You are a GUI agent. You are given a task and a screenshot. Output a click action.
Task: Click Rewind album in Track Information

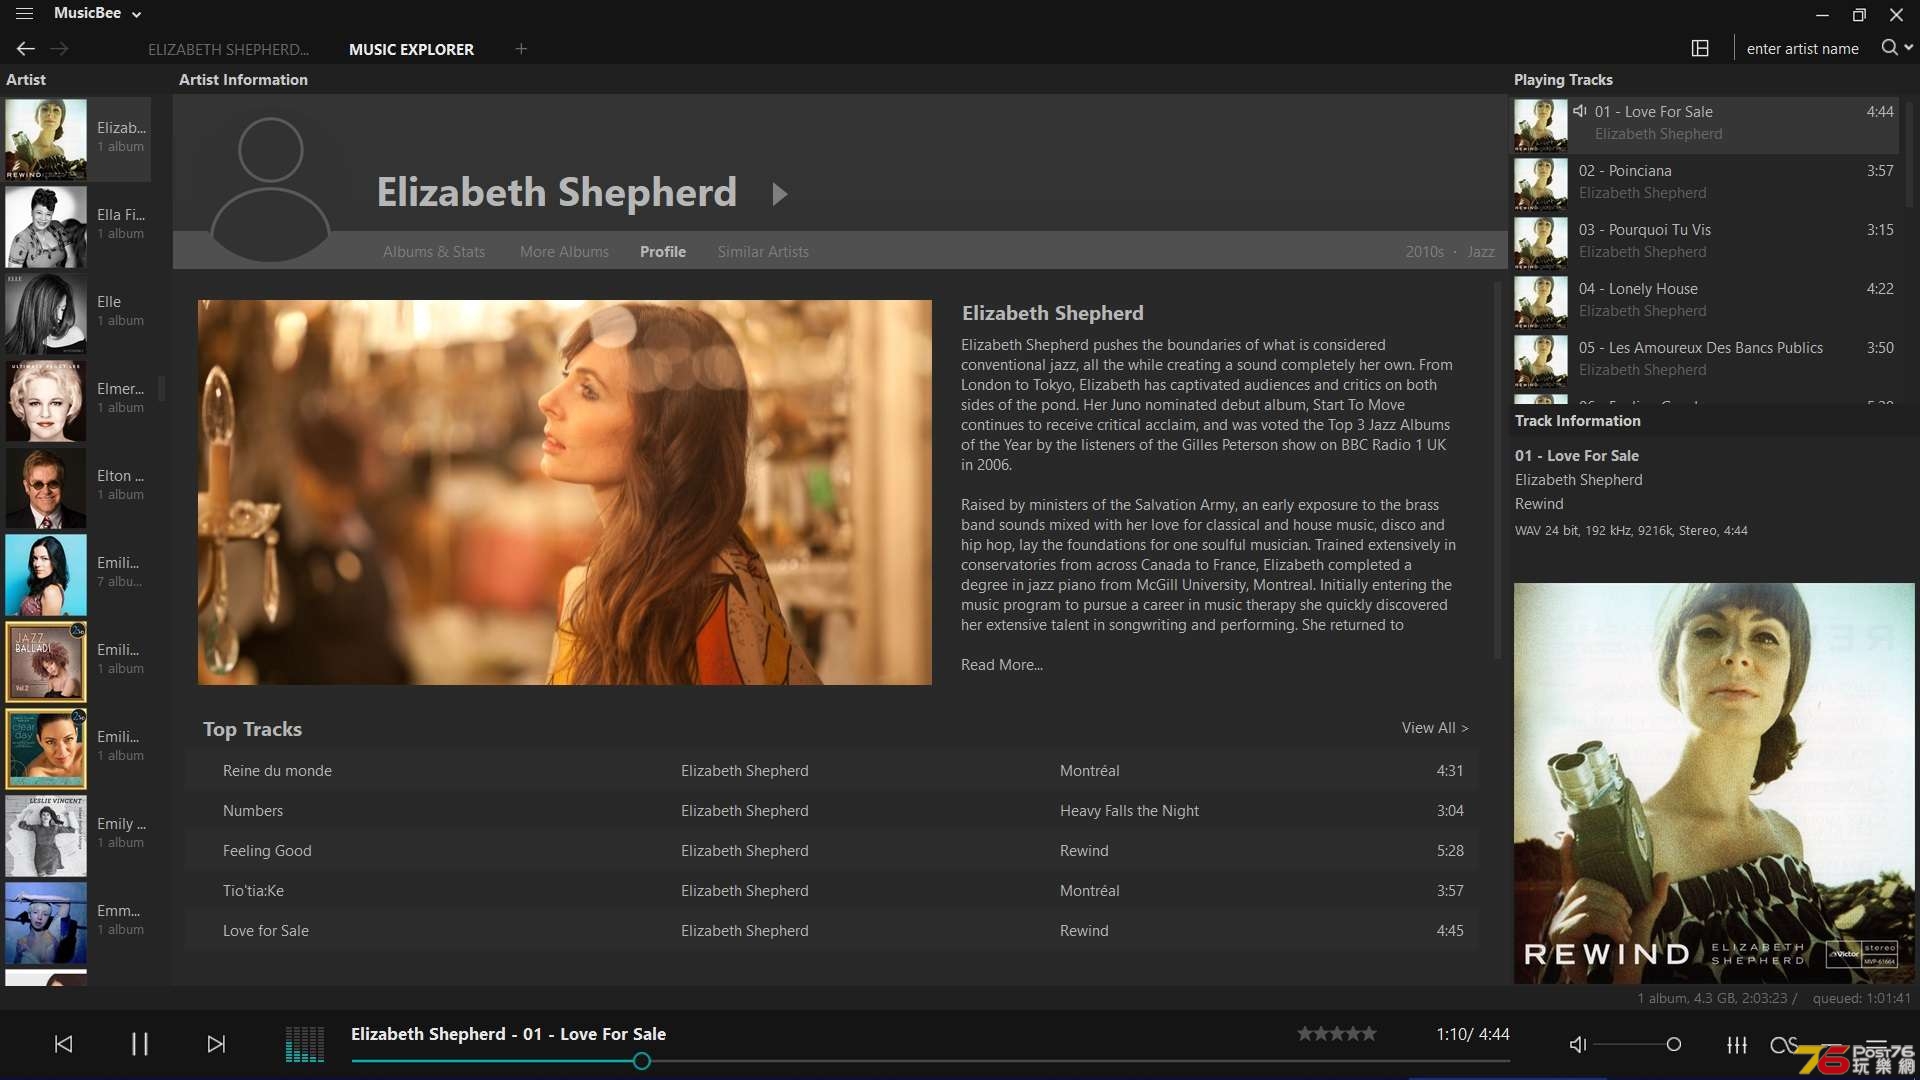pyautogui.click(x=1538, y=504)
